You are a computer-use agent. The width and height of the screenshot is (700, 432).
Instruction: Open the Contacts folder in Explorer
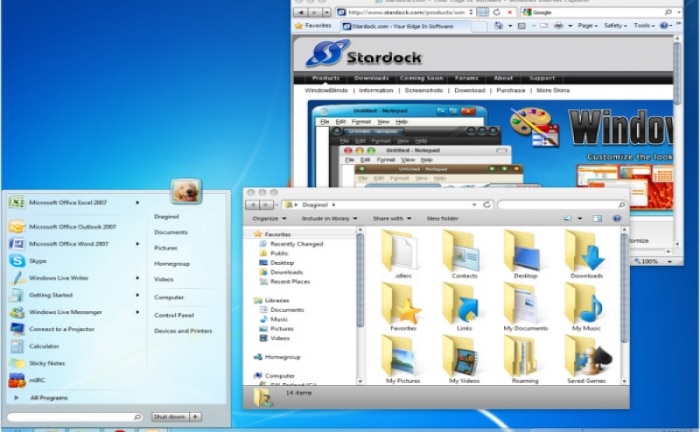point(463,255)
